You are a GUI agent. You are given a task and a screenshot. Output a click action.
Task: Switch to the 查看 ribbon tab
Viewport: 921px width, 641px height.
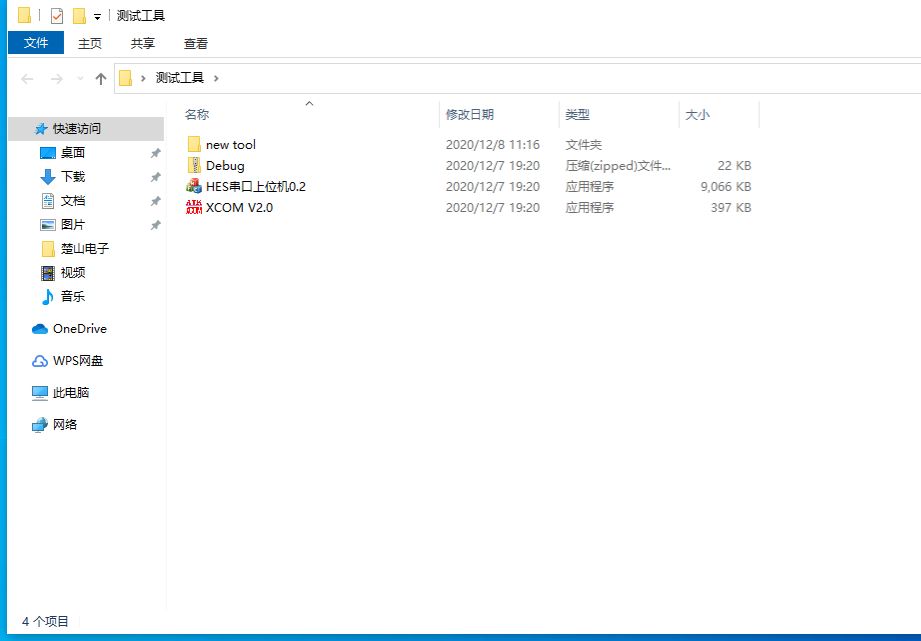tap(196, 43)
